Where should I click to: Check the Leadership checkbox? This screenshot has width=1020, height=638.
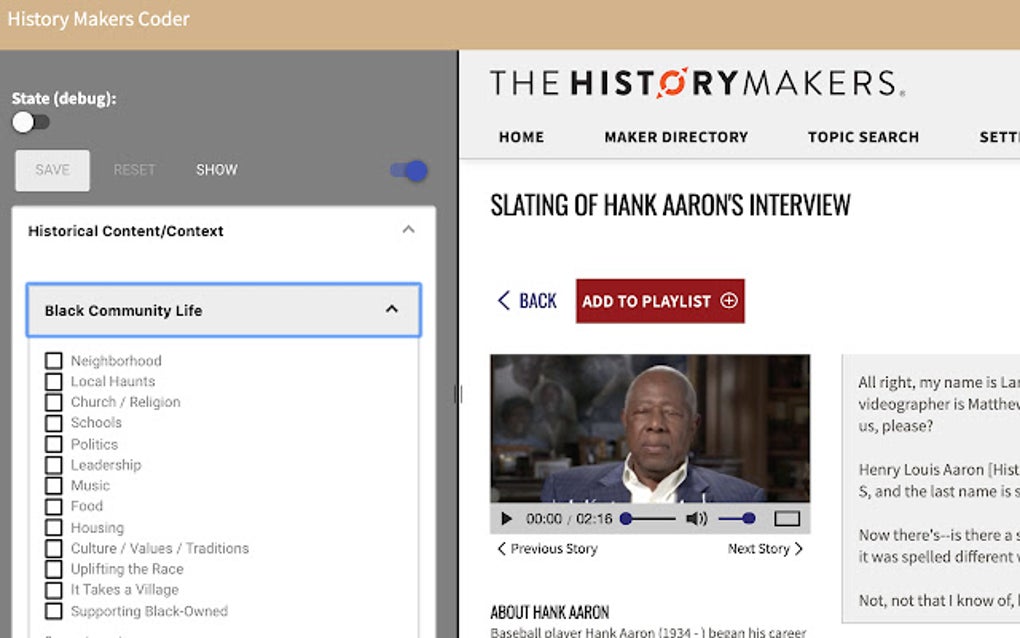coord(54,465)
